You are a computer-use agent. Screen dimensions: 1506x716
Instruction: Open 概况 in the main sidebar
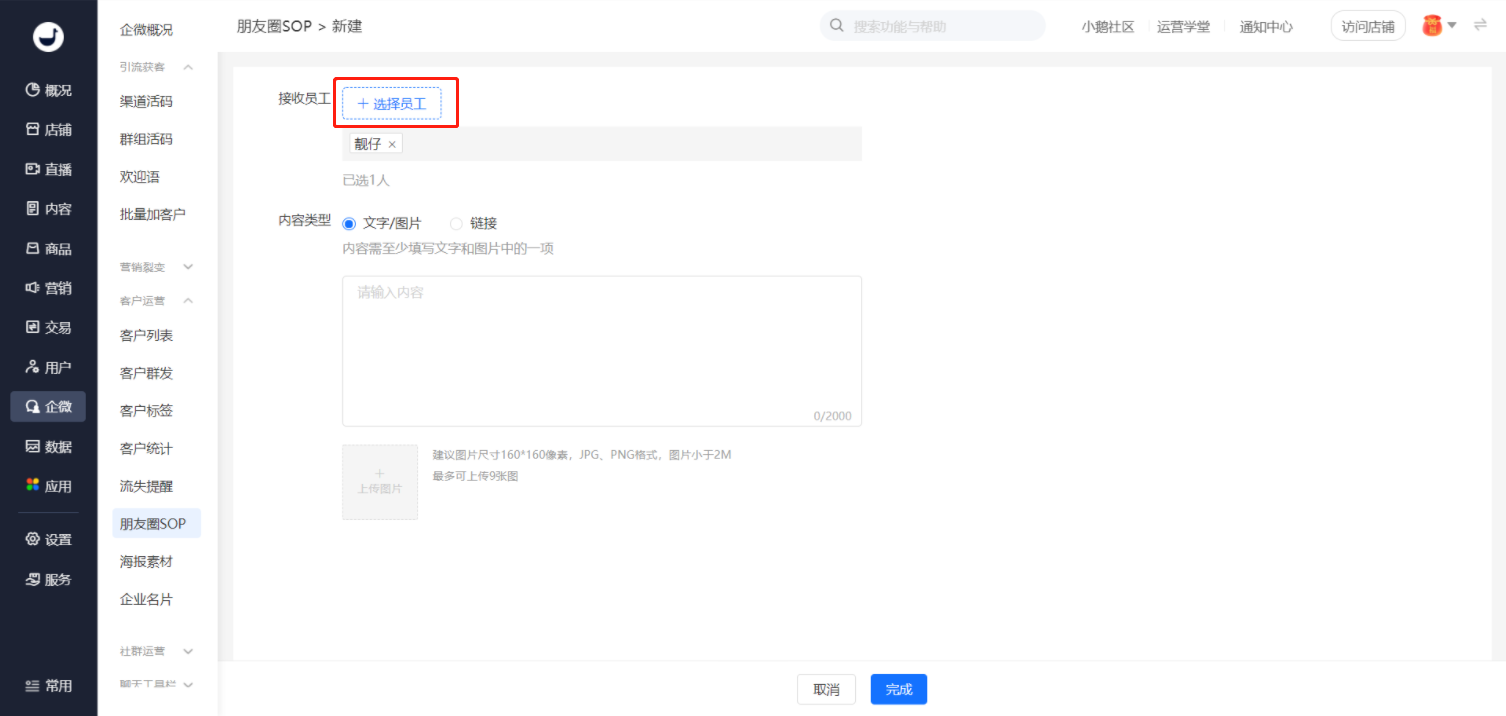(x=48, y=90)
